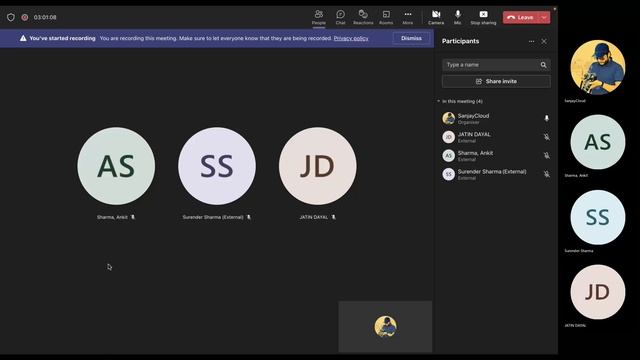Click Share invite button
The image size is (640, 360).
(496, 81)
